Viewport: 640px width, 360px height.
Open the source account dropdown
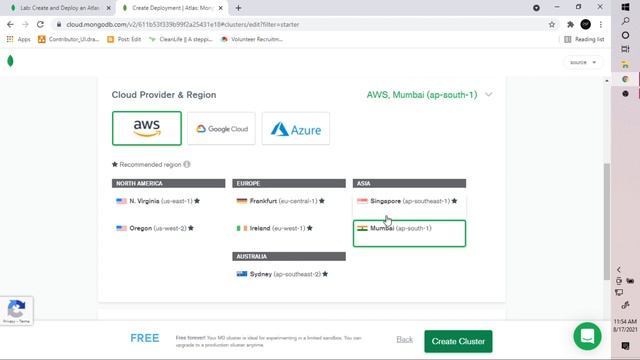[x=583, y=62]
